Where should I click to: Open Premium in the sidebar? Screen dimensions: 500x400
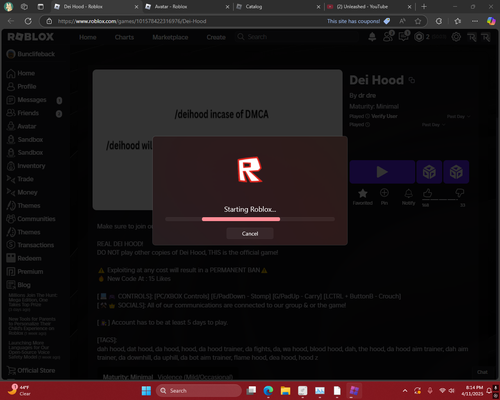[25, 272]
